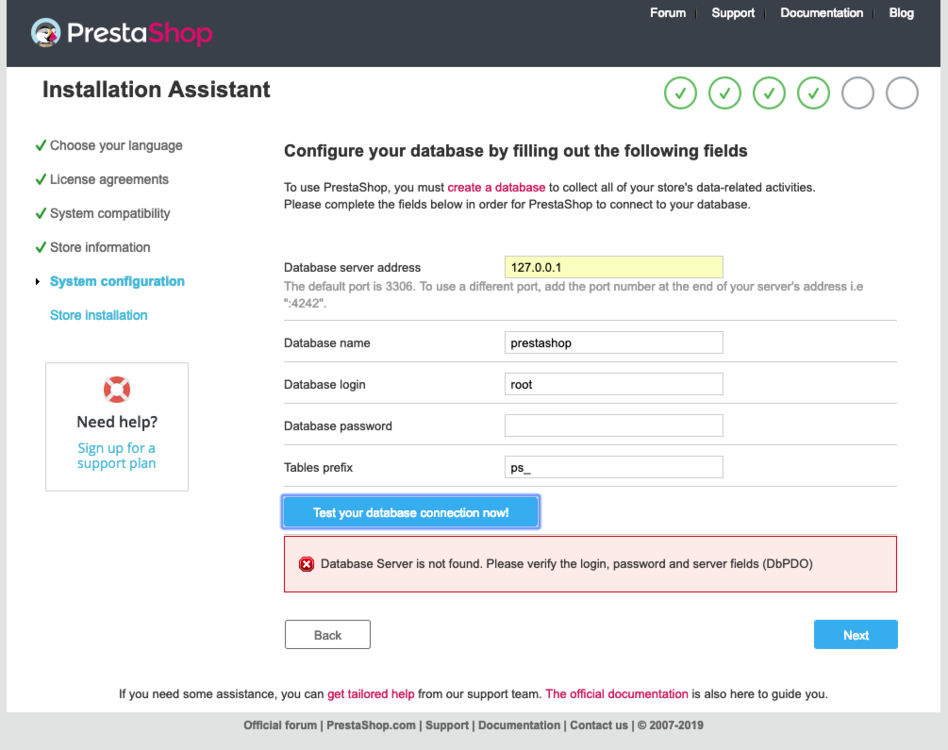Go to the Blog header link
This screenshot has height=750, width=948.
pos(901,13)
